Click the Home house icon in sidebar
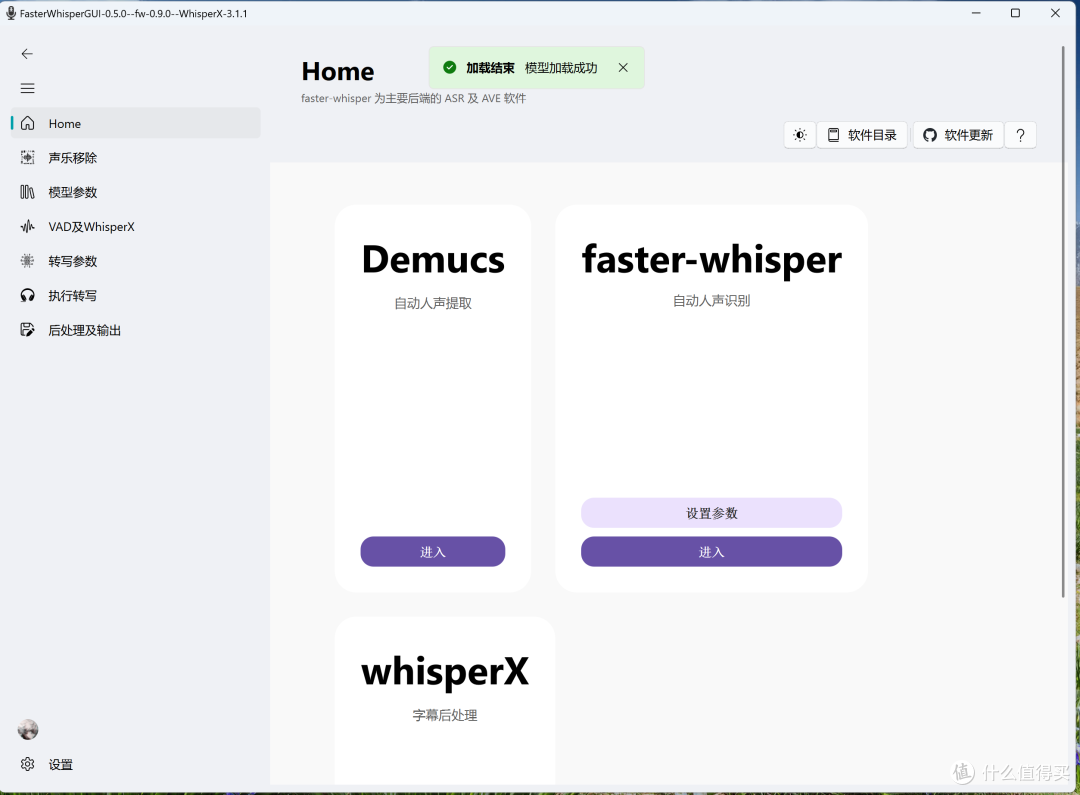Viewport: 1080px width, 795px height. [28, 123]
